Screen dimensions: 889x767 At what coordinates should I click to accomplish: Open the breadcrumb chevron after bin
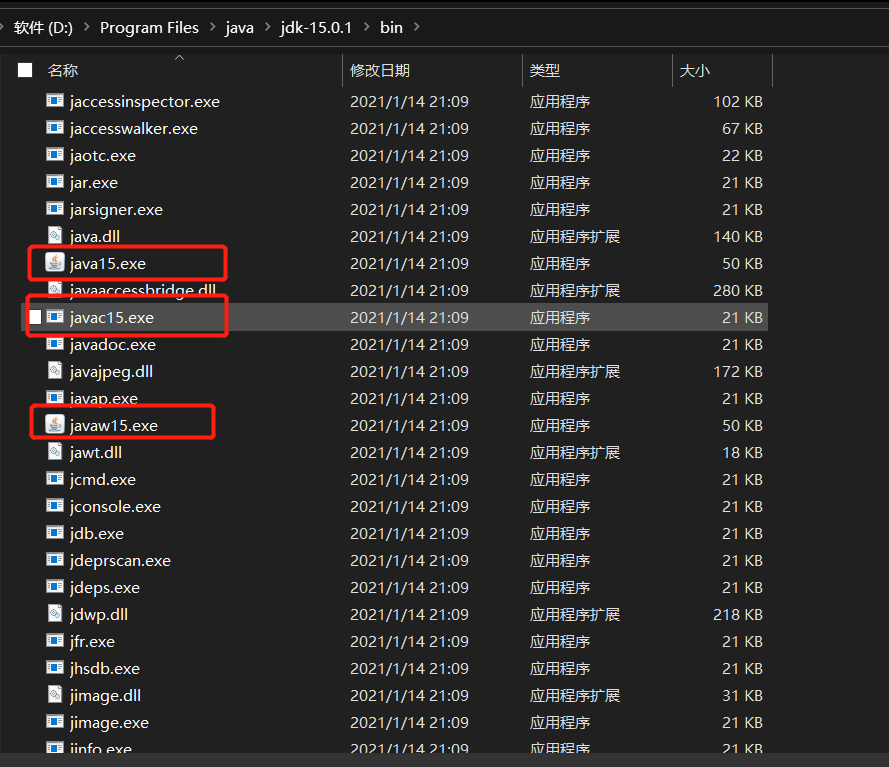pyautogui.click(x=419, y=28)
